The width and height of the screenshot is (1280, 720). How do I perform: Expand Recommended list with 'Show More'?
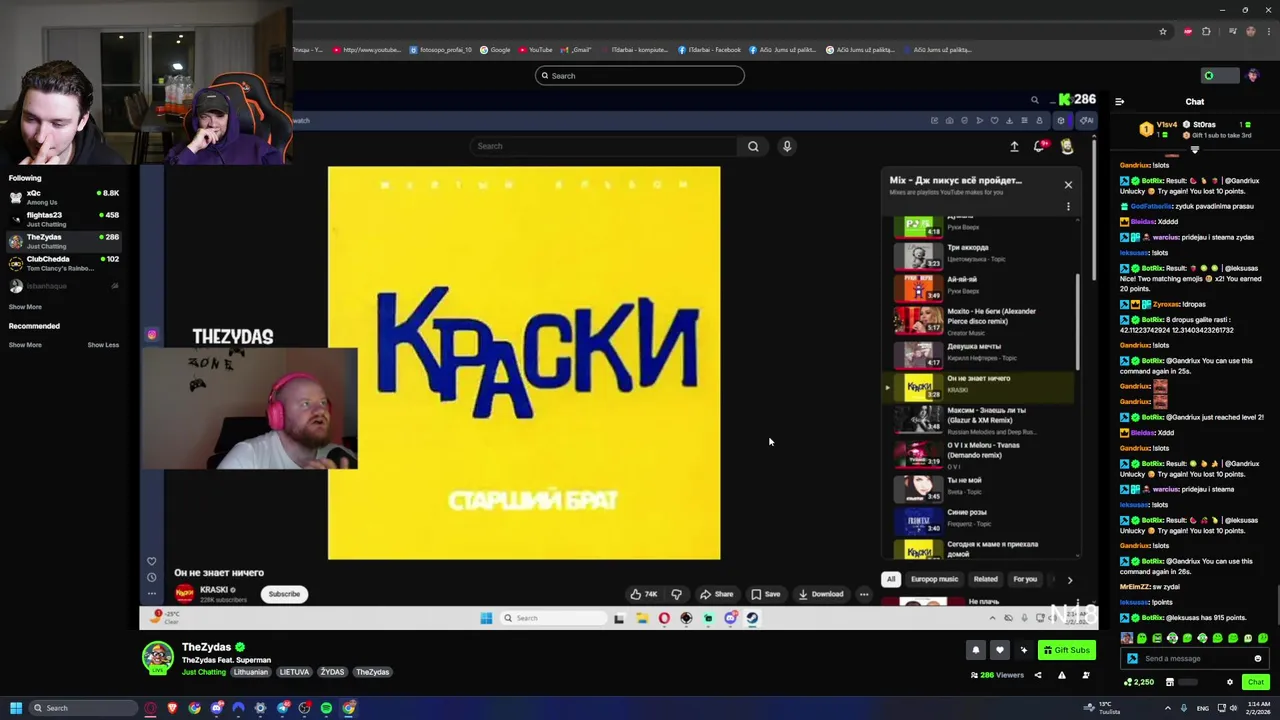tap(25, 345)
